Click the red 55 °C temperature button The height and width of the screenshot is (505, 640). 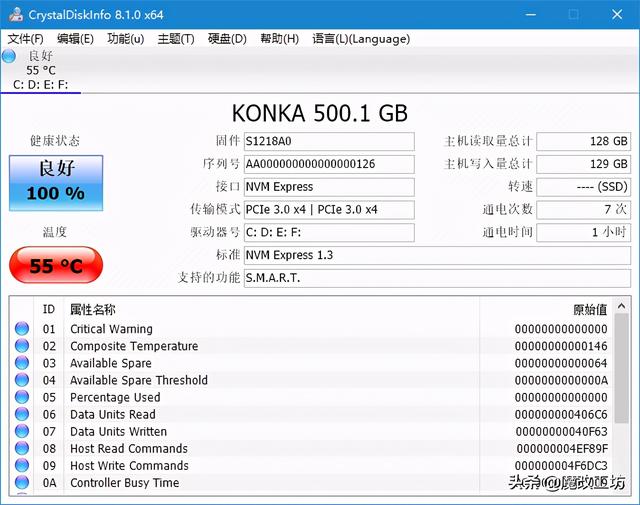56,265
